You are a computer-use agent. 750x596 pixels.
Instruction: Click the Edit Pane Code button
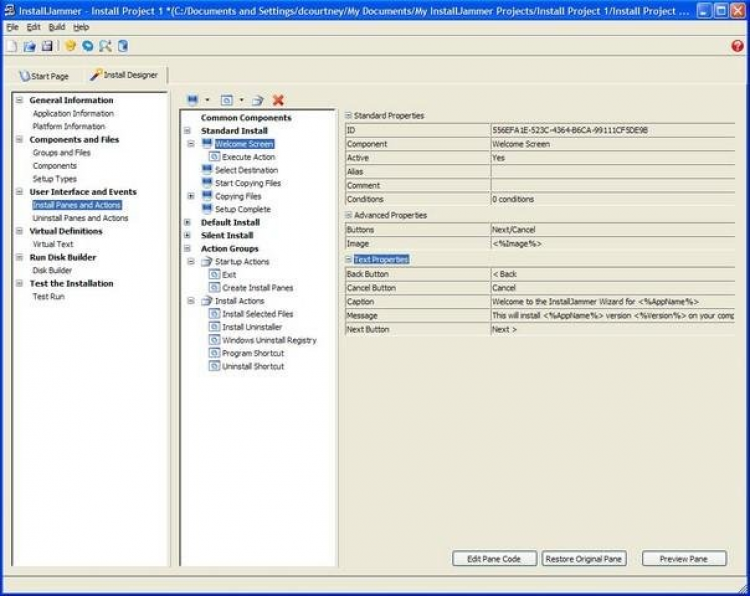494,559
